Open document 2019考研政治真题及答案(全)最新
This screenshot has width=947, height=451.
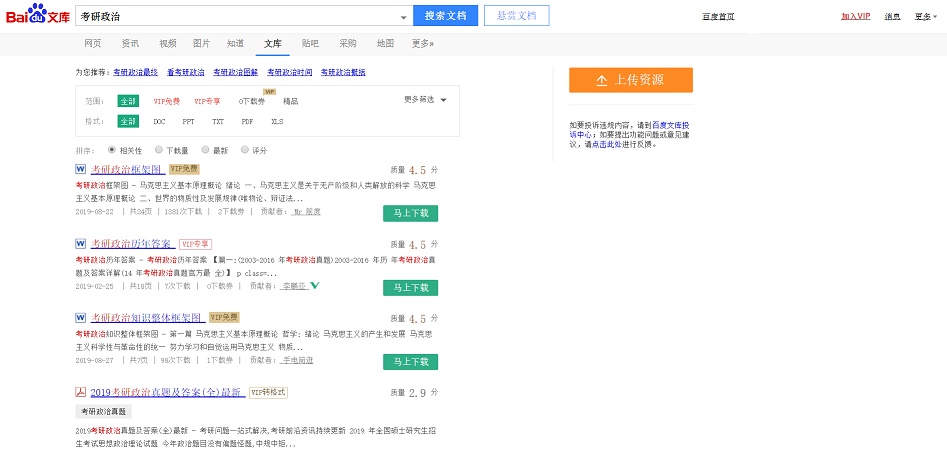(166, 392)
